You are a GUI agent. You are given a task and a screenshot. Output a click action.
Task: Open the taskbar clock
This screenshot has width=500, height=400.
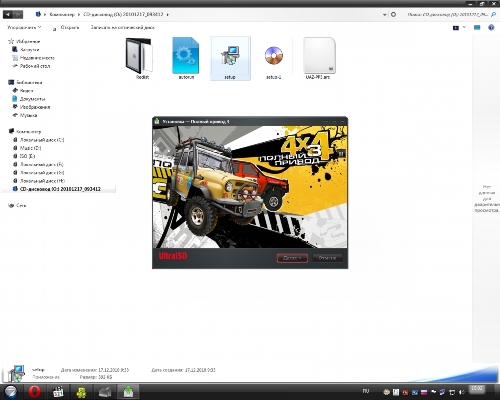pos(477,389)
